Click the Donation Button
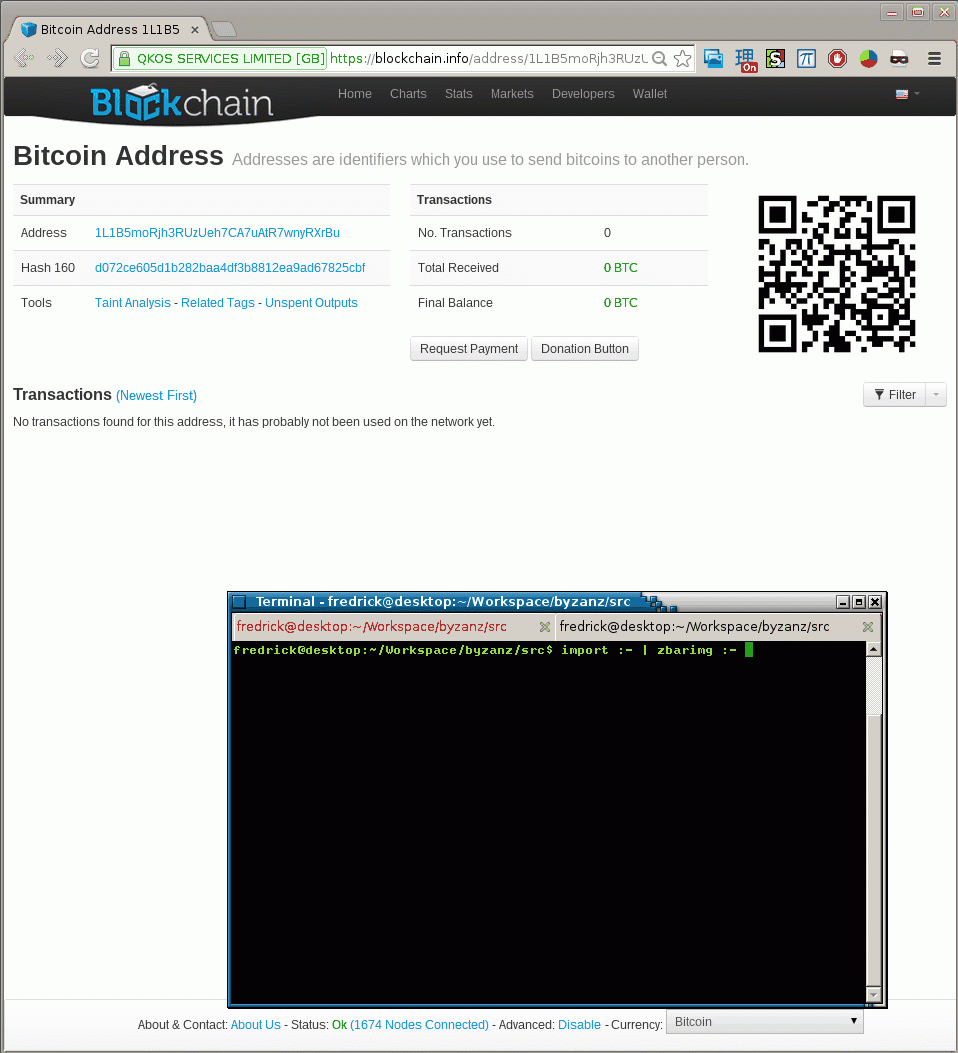 pos(585,349)
